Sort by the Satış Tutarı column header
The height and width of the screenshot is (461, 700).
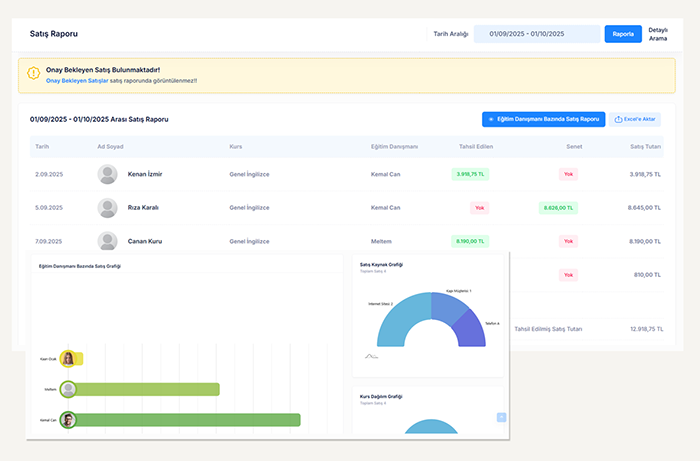[644, 146]
